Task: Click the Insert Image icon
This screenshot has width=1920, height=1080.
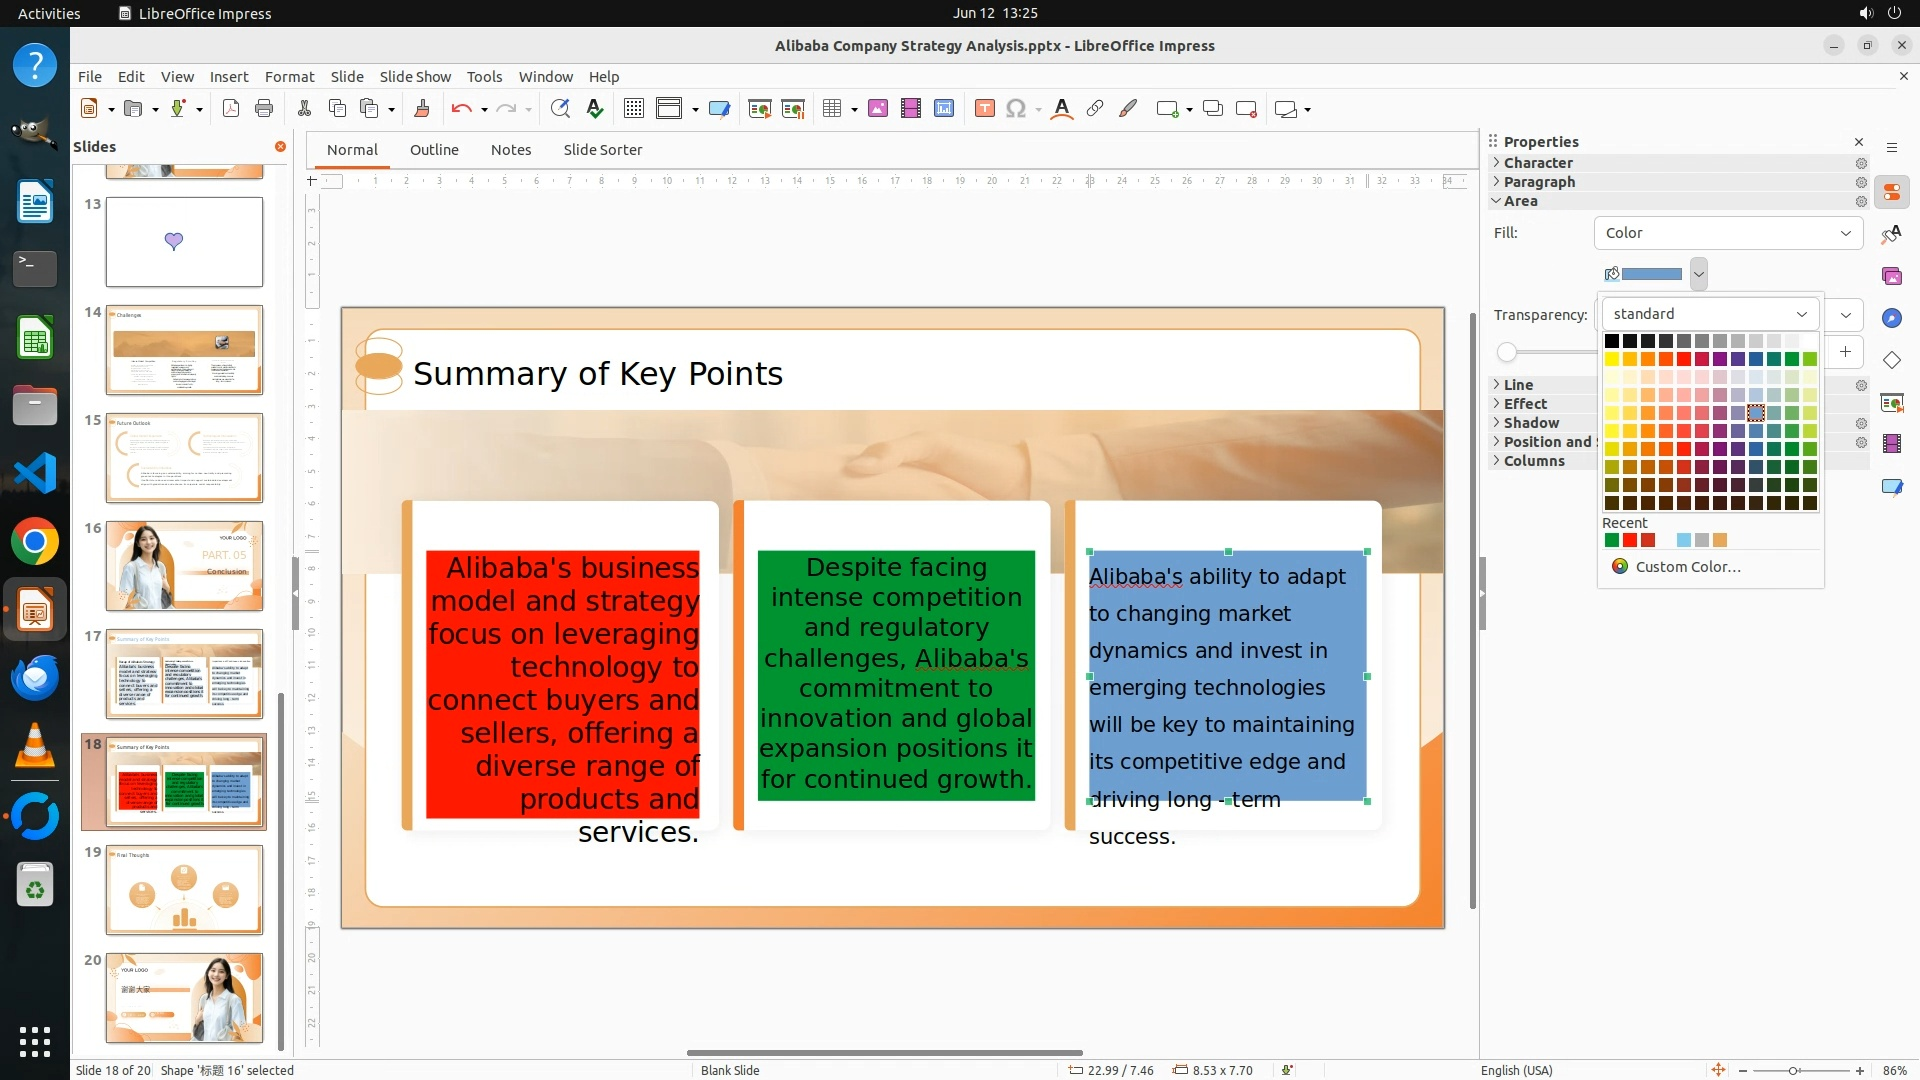Action: [878, 109]
